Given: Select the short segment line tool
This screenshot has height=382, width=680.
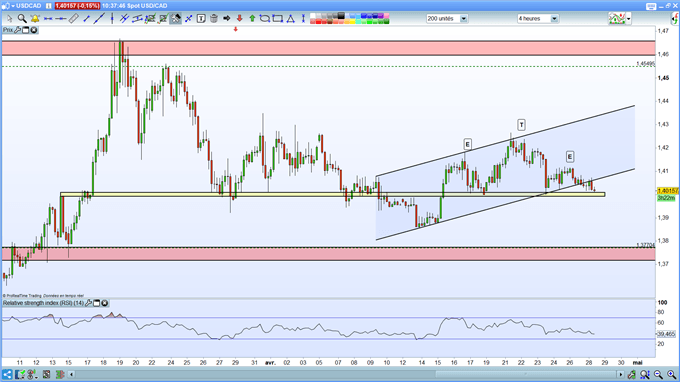Looking at the screenshot, I should click(86, 19).
